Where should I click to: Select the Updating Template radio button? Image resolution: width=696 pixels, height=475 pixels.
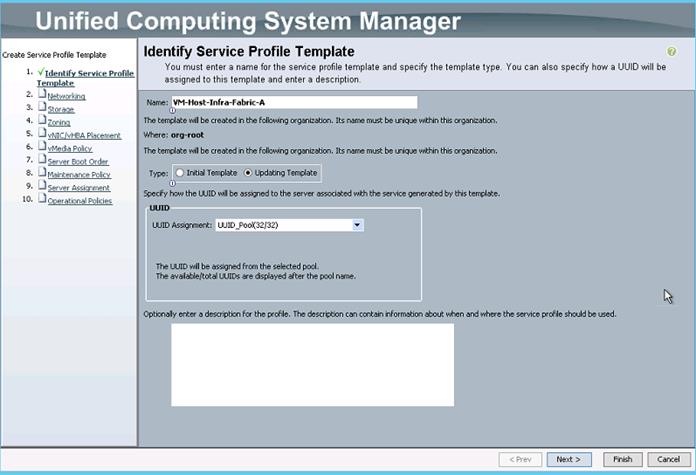click(248, 173)
